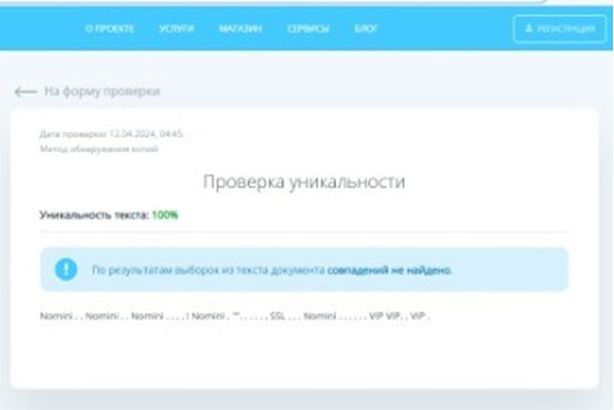
Task: Click the Дата проверки 12.04.2024 line
Action: (x=111, y=133)
